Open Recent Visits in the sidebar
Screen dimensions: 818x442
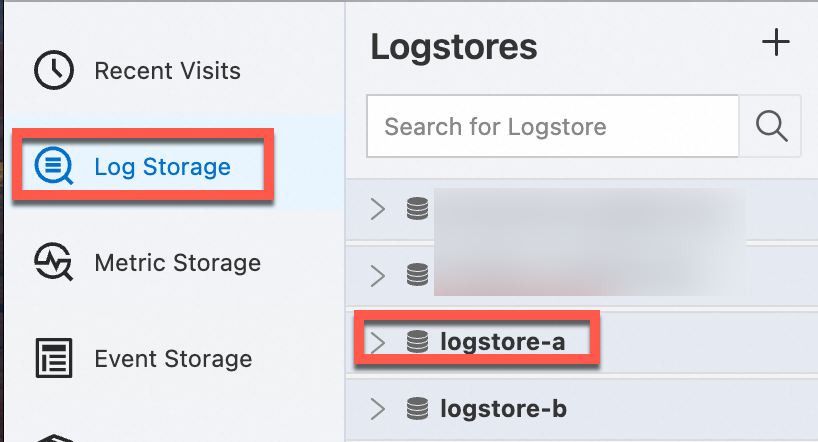[167, 71]
